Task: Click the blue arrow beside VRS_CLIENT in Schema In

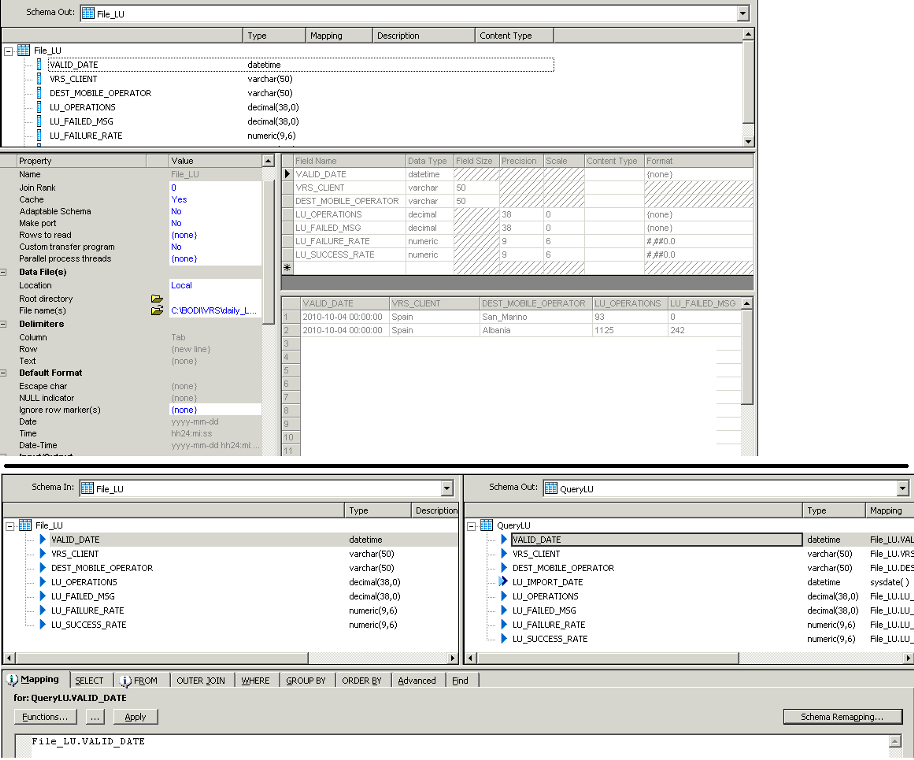Action: point(43,554)
